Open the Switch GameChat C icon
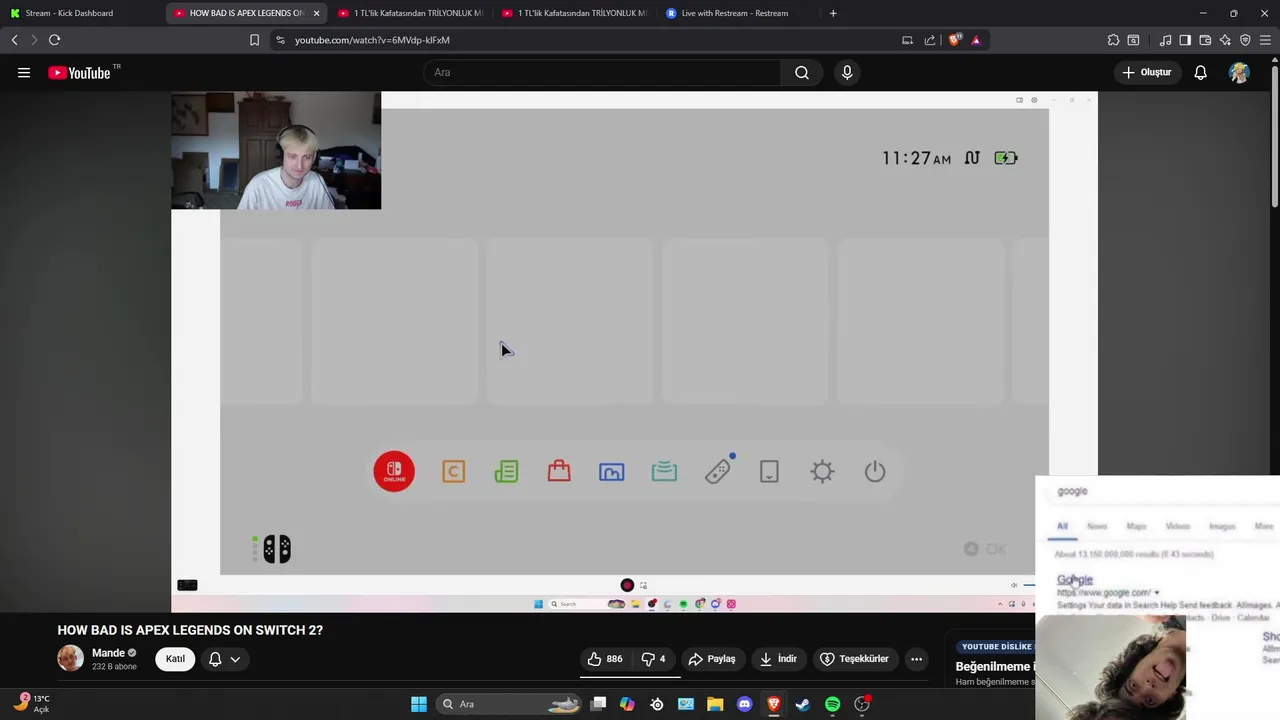This screenshot has width=1280, height=720. tap(453, 472)
